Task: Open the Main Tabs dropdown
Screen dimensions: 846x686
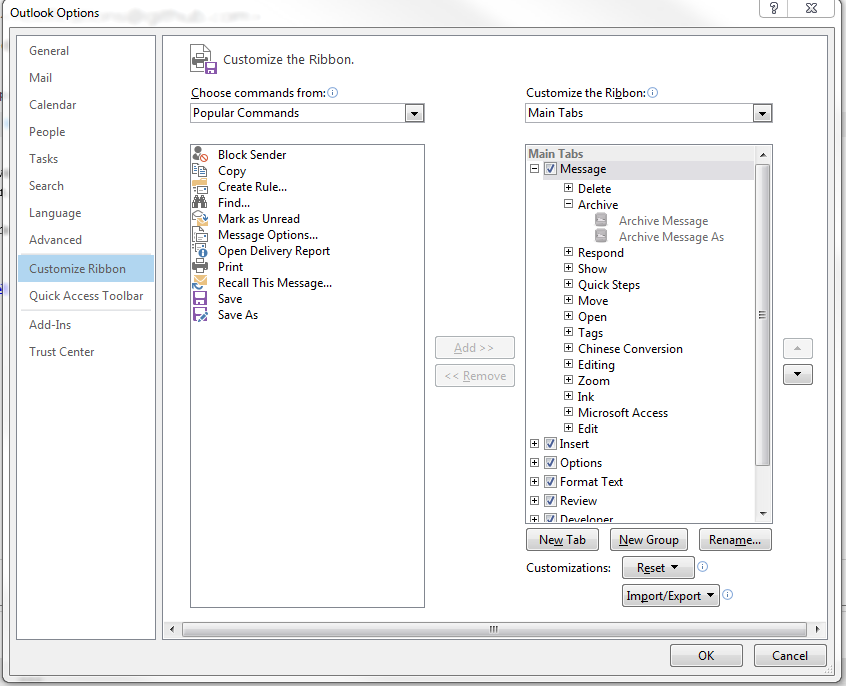Action: [762, 113]
